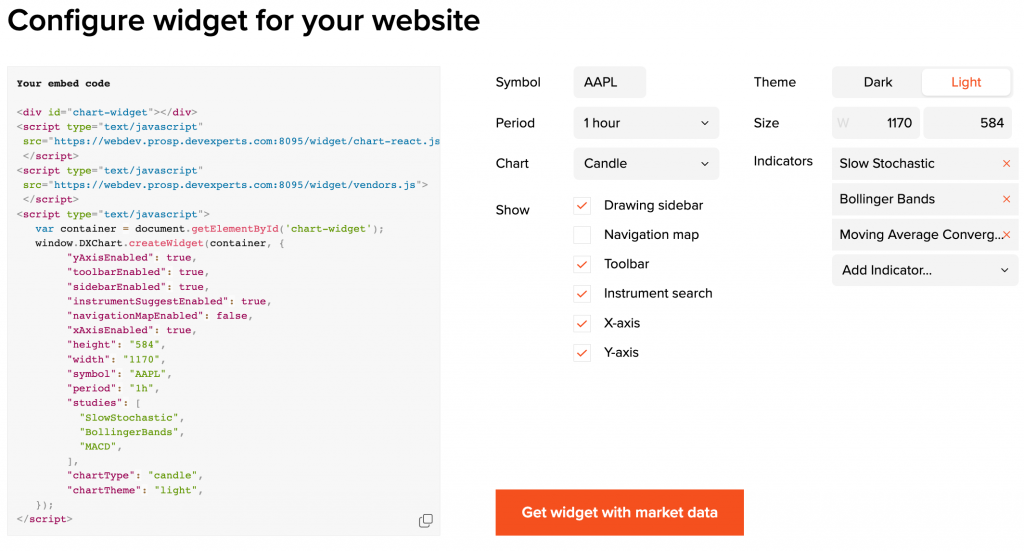Click the vendors.js script URL in code
Viewport: 1024px width, 551px height.
(235, 185)
